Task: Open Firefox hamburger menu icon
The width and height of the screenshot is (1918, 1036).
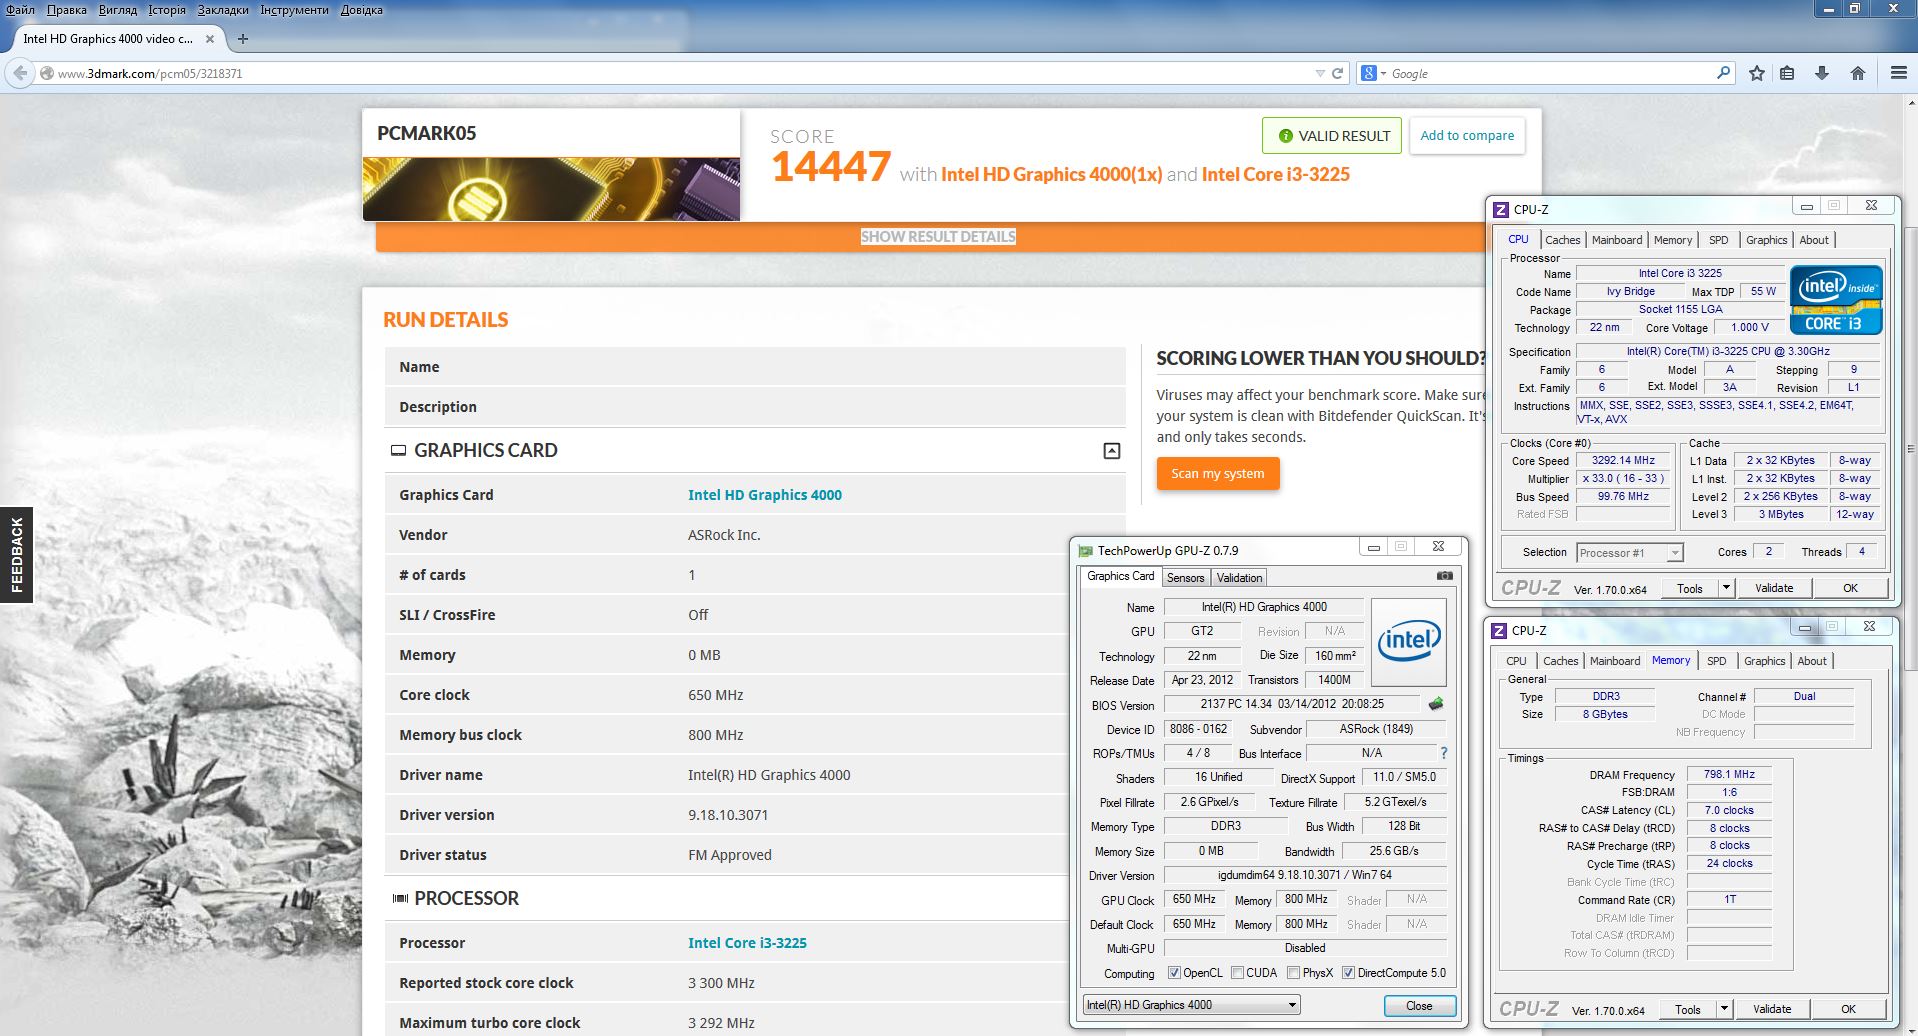Action: (1898, 73)
